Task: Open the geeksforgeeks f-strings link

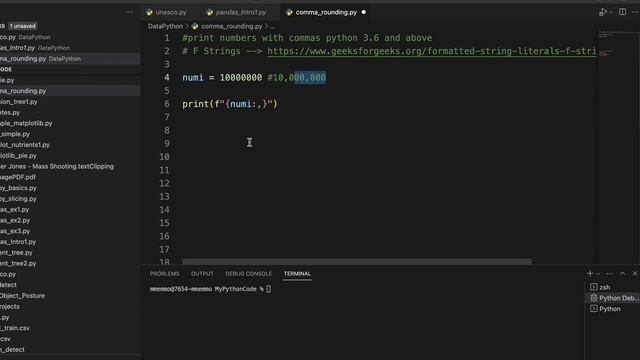Action: click(432, 51)
